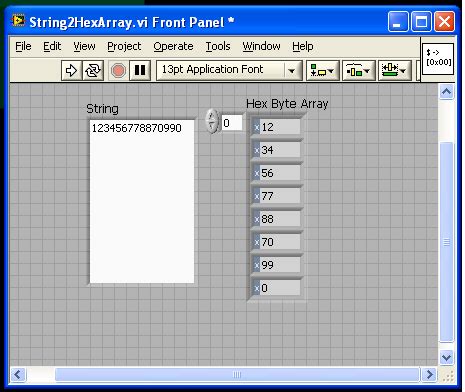Viewport: 465px width, 392px height.
Task: Click the horizontal scrollbar thumb
Action: 237,375
